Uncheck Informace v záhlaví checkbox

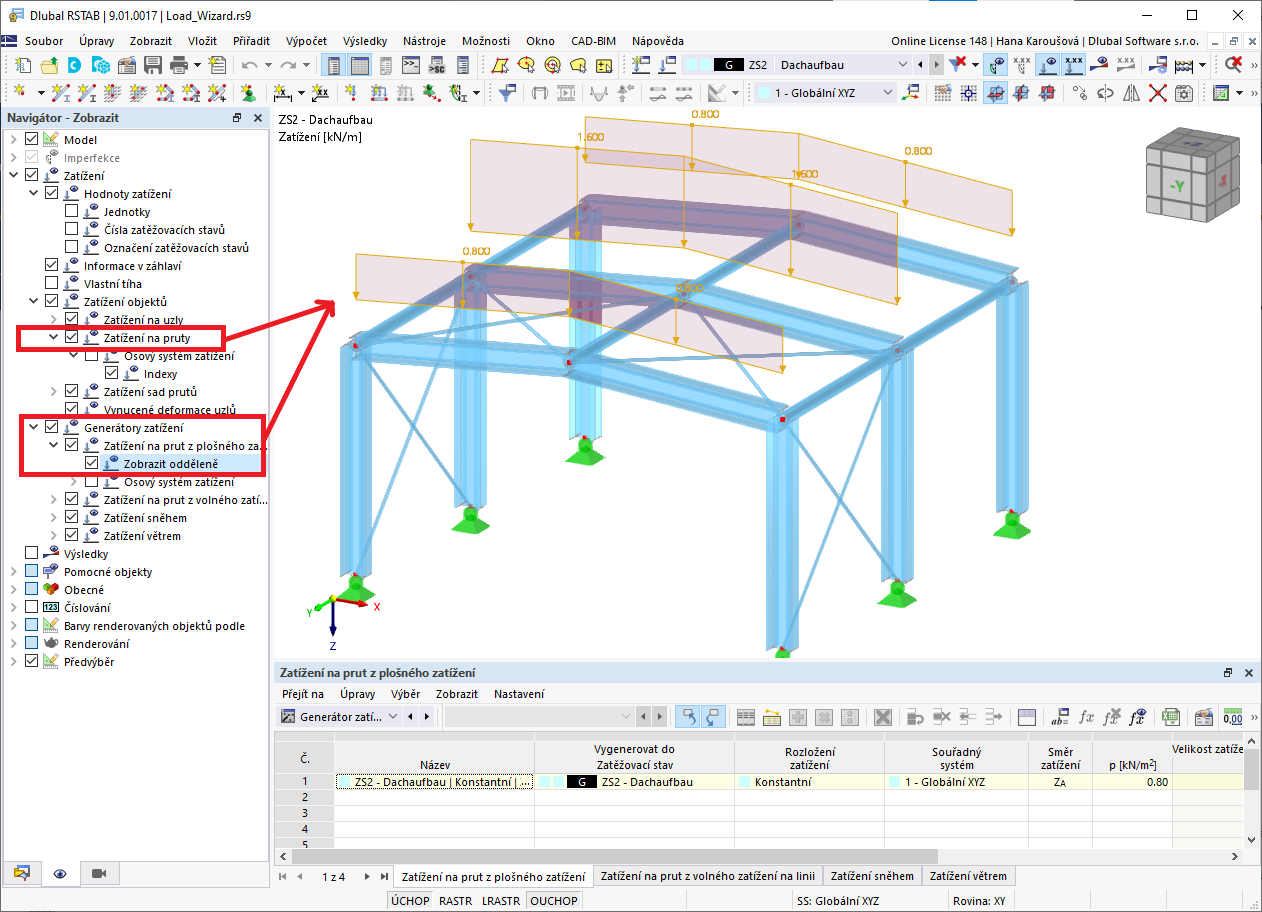pyautogui.click(x=51, y=266)
